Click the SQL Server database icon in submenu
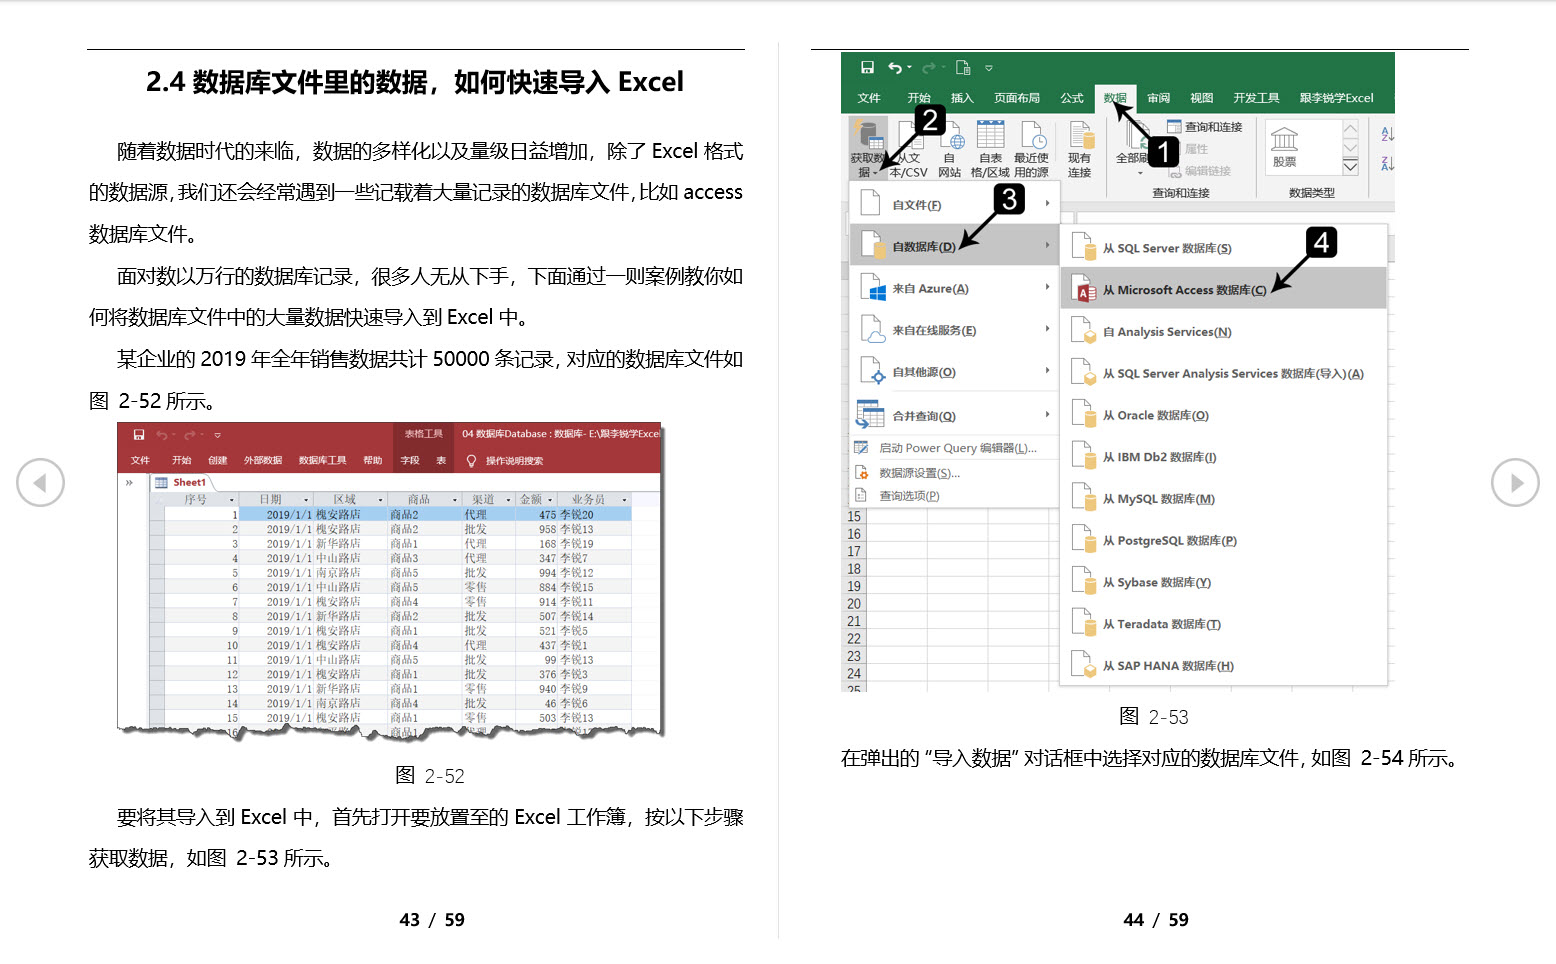This screenshot has width=1556, height=964. click(1083, 247)
